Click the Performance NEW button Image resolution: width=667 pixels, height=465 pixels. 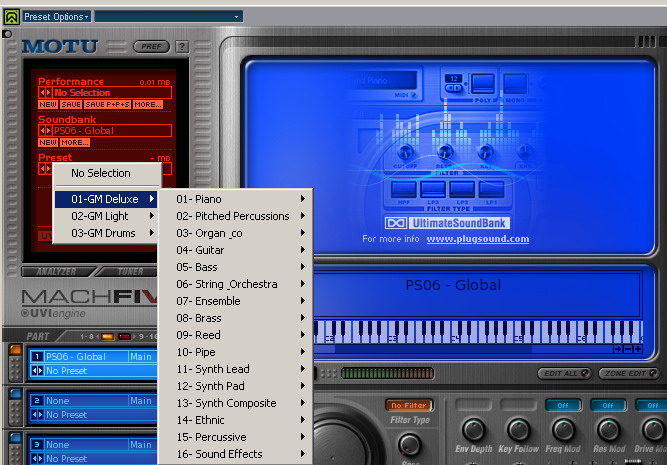tap(48, 104)
